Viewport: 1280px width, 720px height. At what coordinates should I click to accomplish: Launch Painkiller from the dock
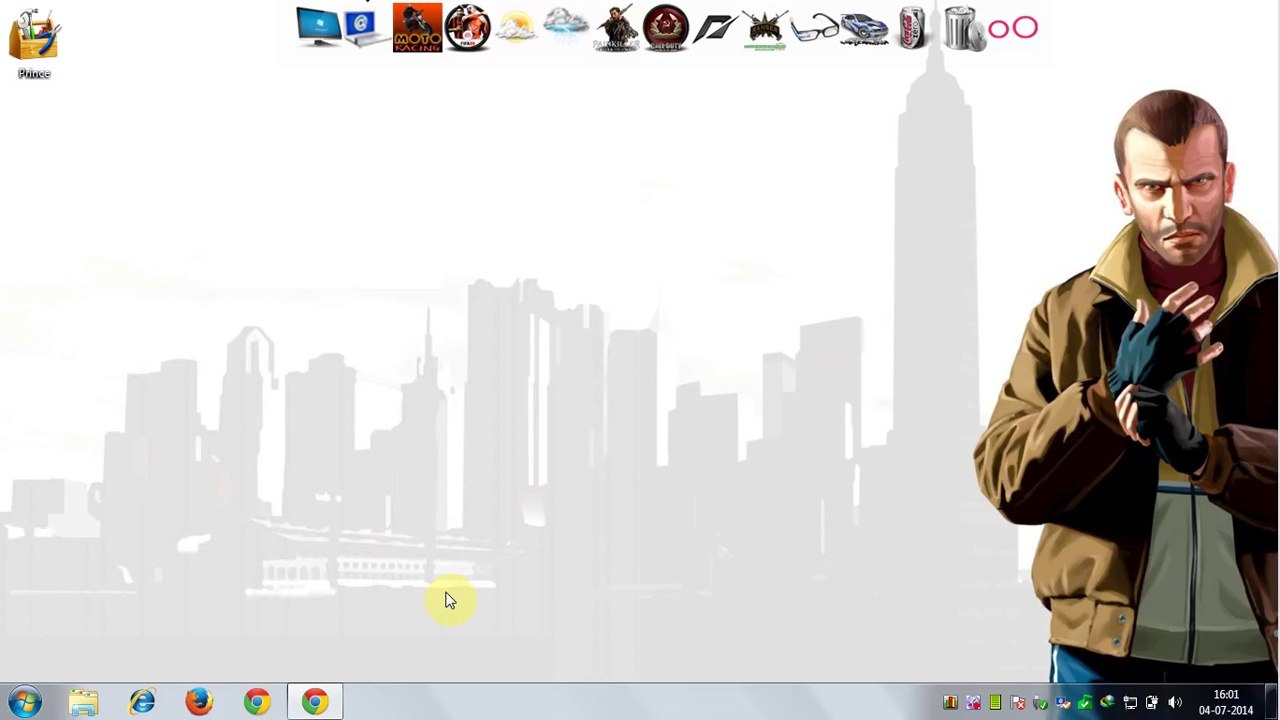pos(616,27)
